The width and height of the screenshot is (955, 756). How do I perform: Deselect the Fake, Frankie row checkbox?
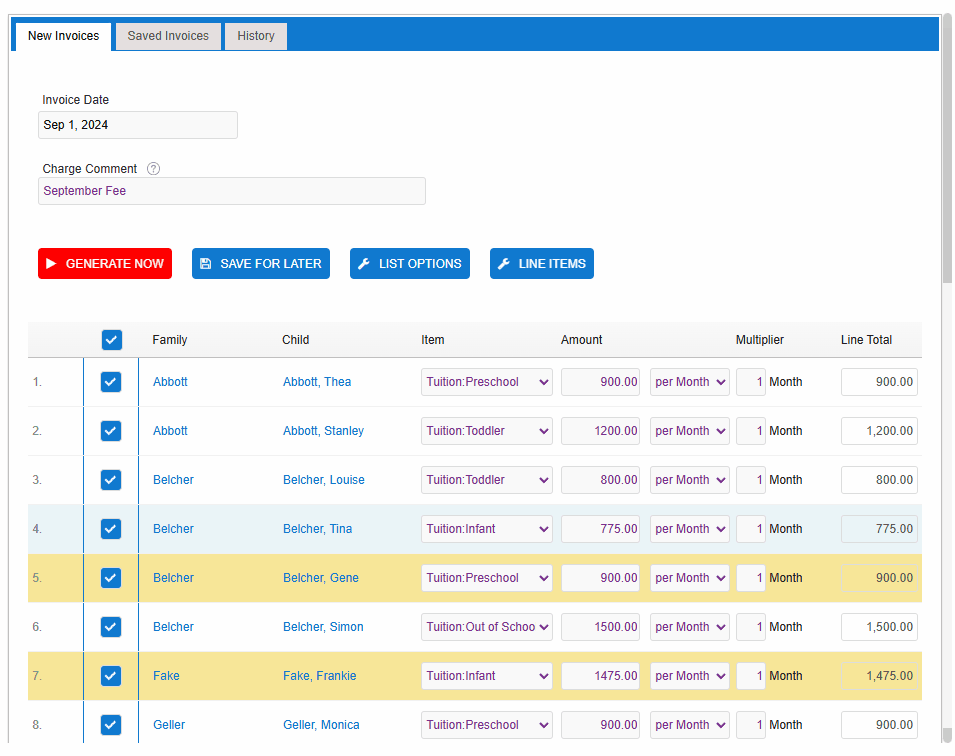click(111, 676)
